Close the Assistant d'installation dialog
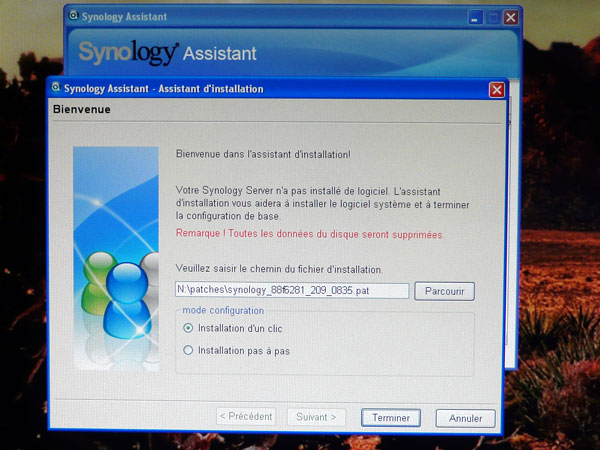The height and width of the screenshot is (450, 600). (497, 90)
